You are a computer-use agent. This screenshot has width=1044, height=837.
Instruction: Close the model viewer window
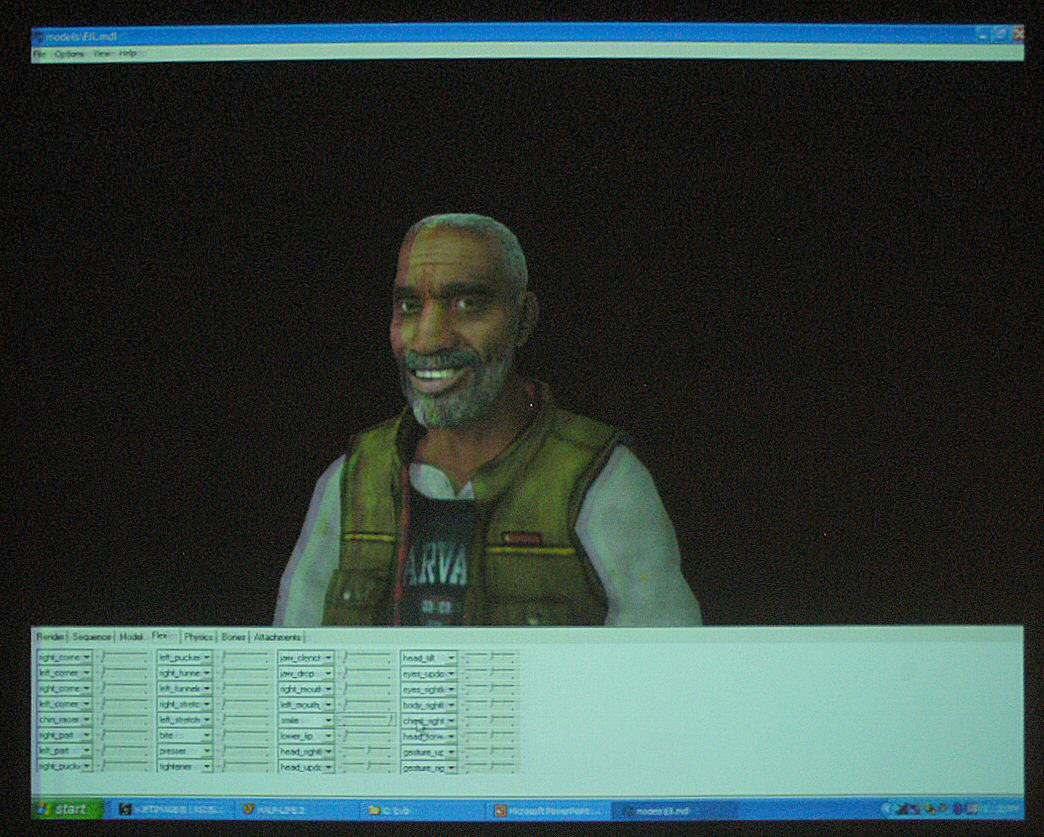pyautogui.click(x=1017, y=33)
